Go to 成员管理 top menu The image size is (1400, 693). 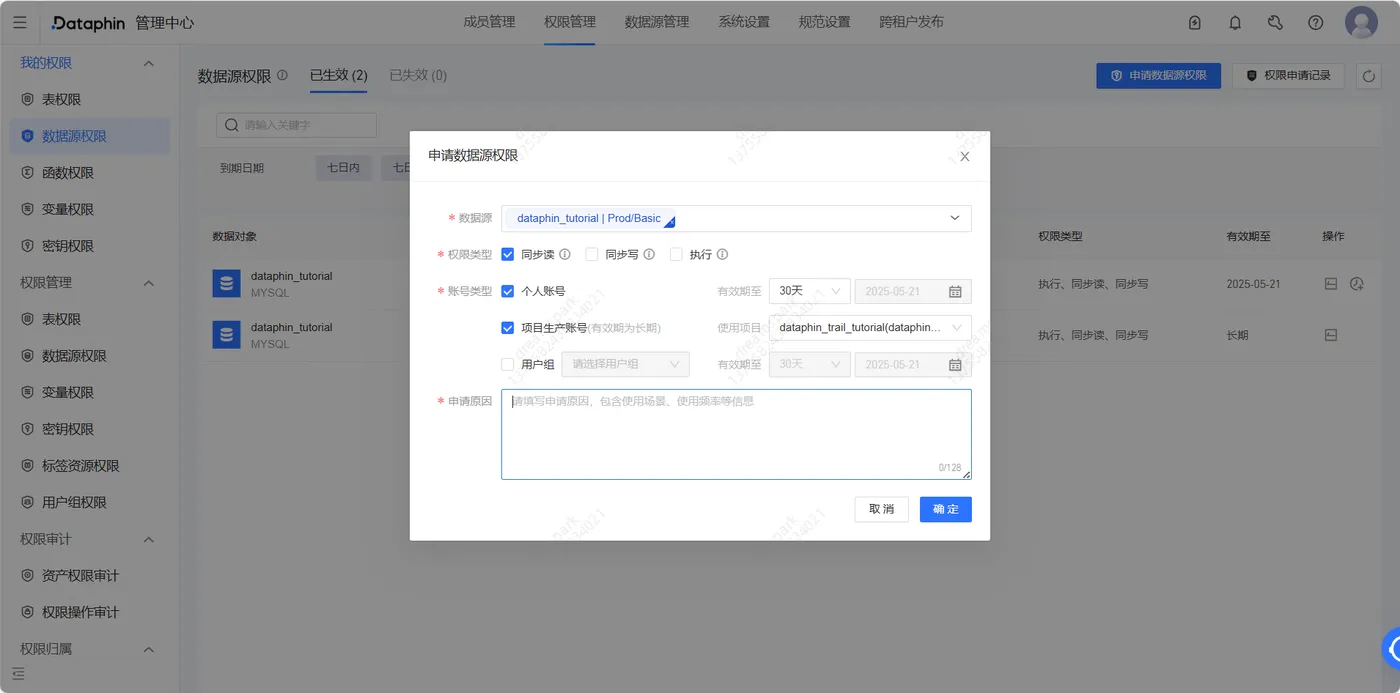click(490, 22)
